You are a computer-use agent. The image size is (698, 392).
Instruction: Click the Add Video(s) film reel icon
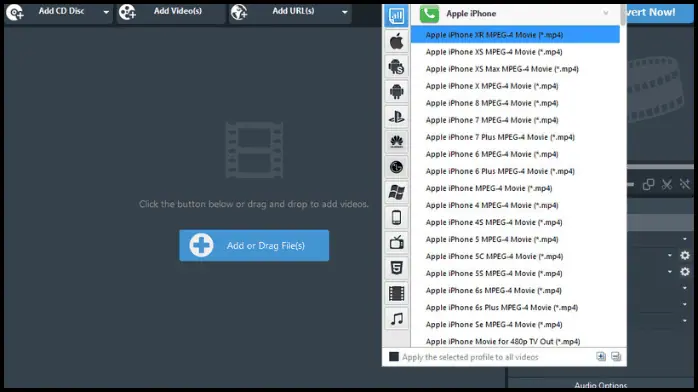click(127, 12)
